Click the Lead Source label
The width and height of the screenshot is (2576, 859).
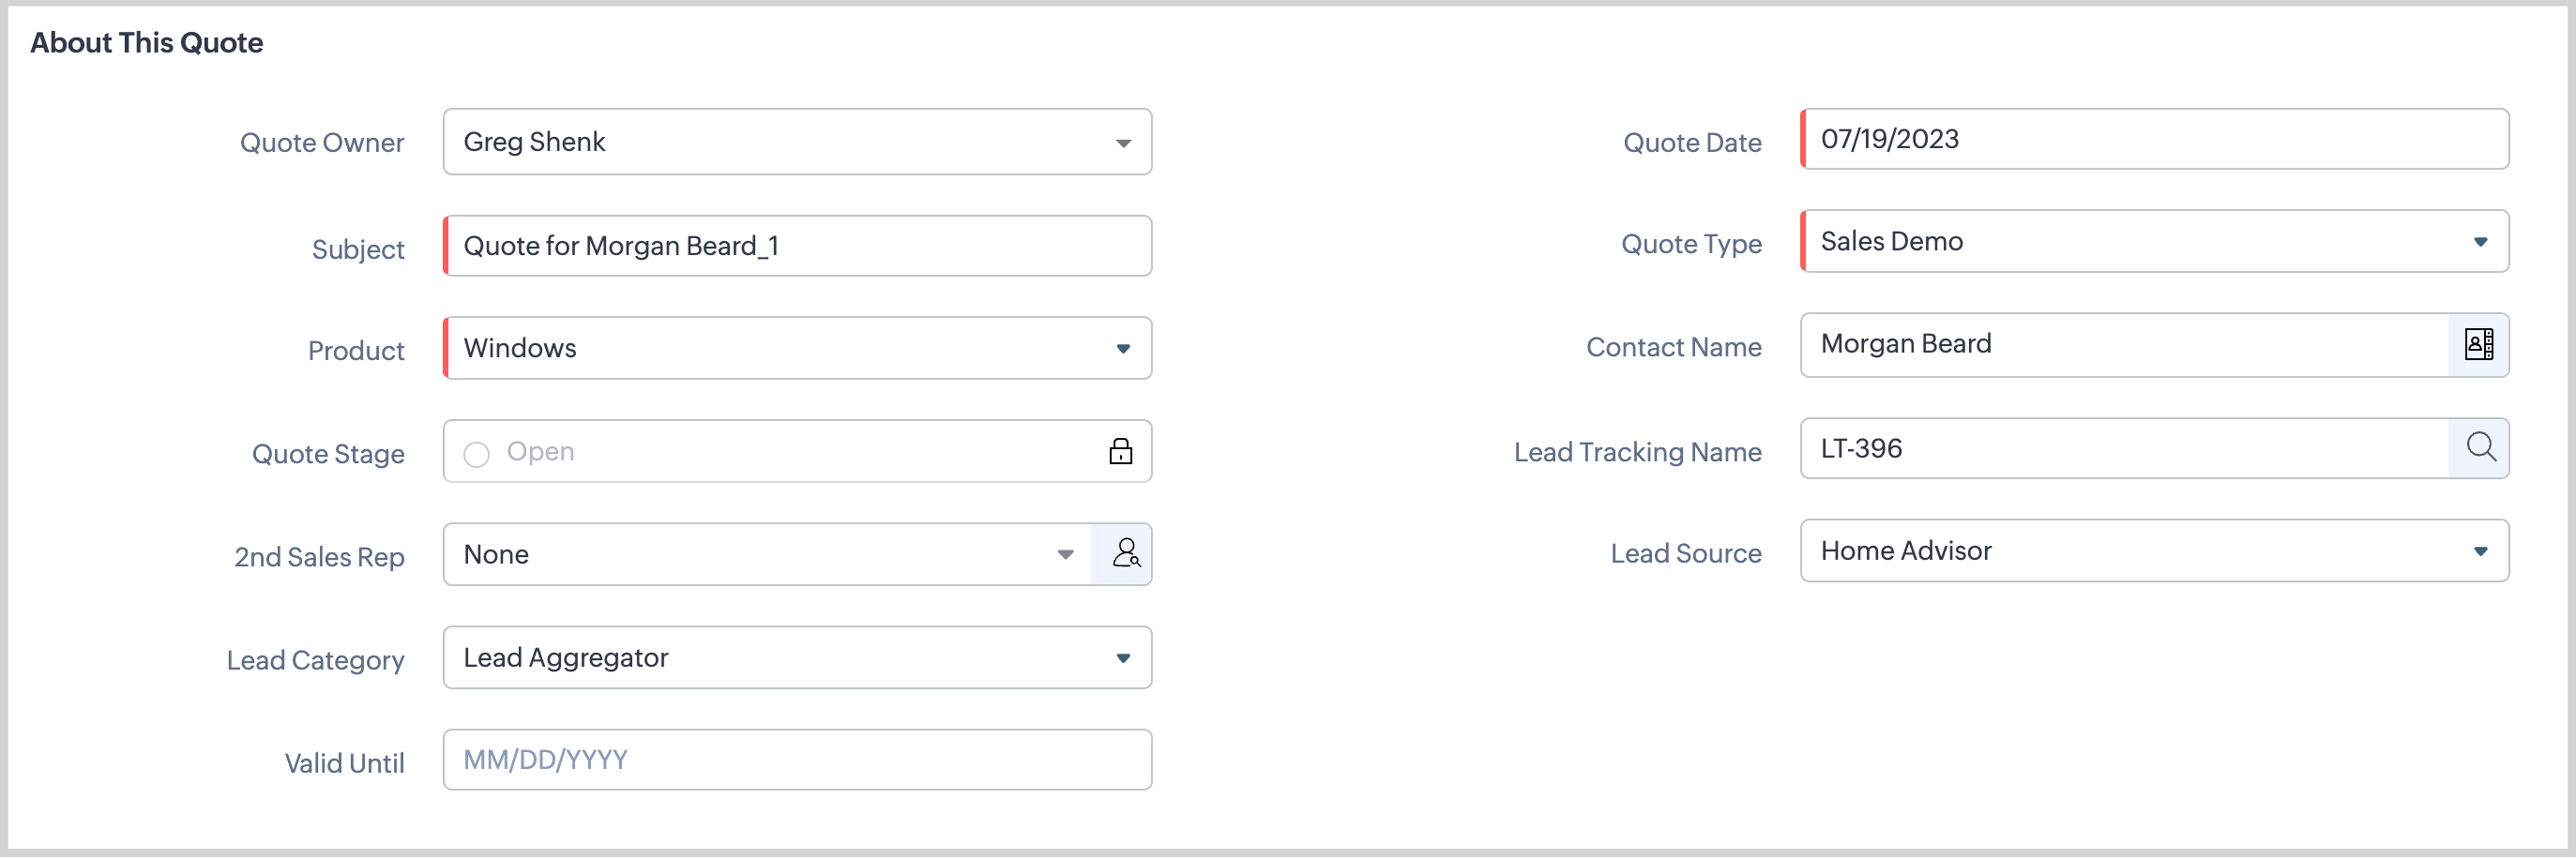coord(1685,553)
